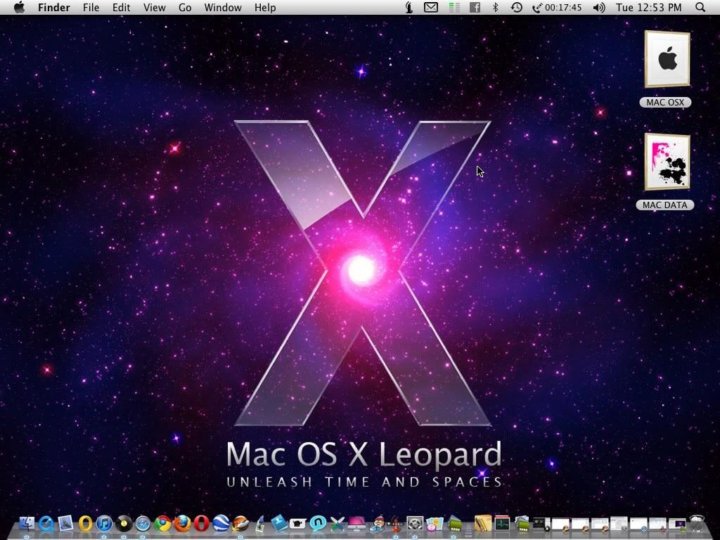
Task: Click the Facebook menu bar icon
Action: 475,7
